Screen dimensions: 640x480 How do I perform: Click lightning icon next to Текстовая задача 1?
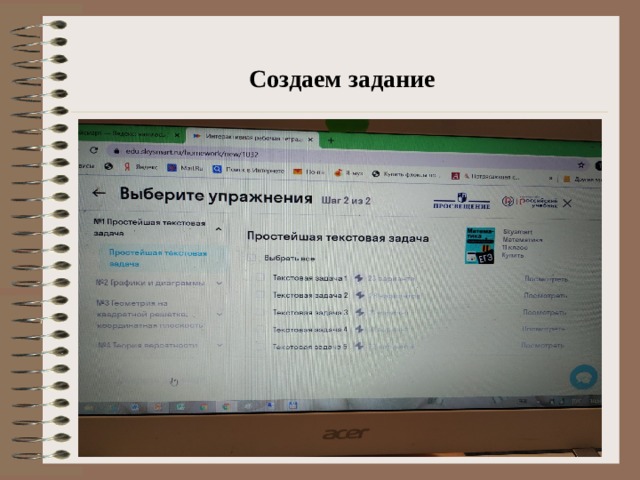[359, 278]
